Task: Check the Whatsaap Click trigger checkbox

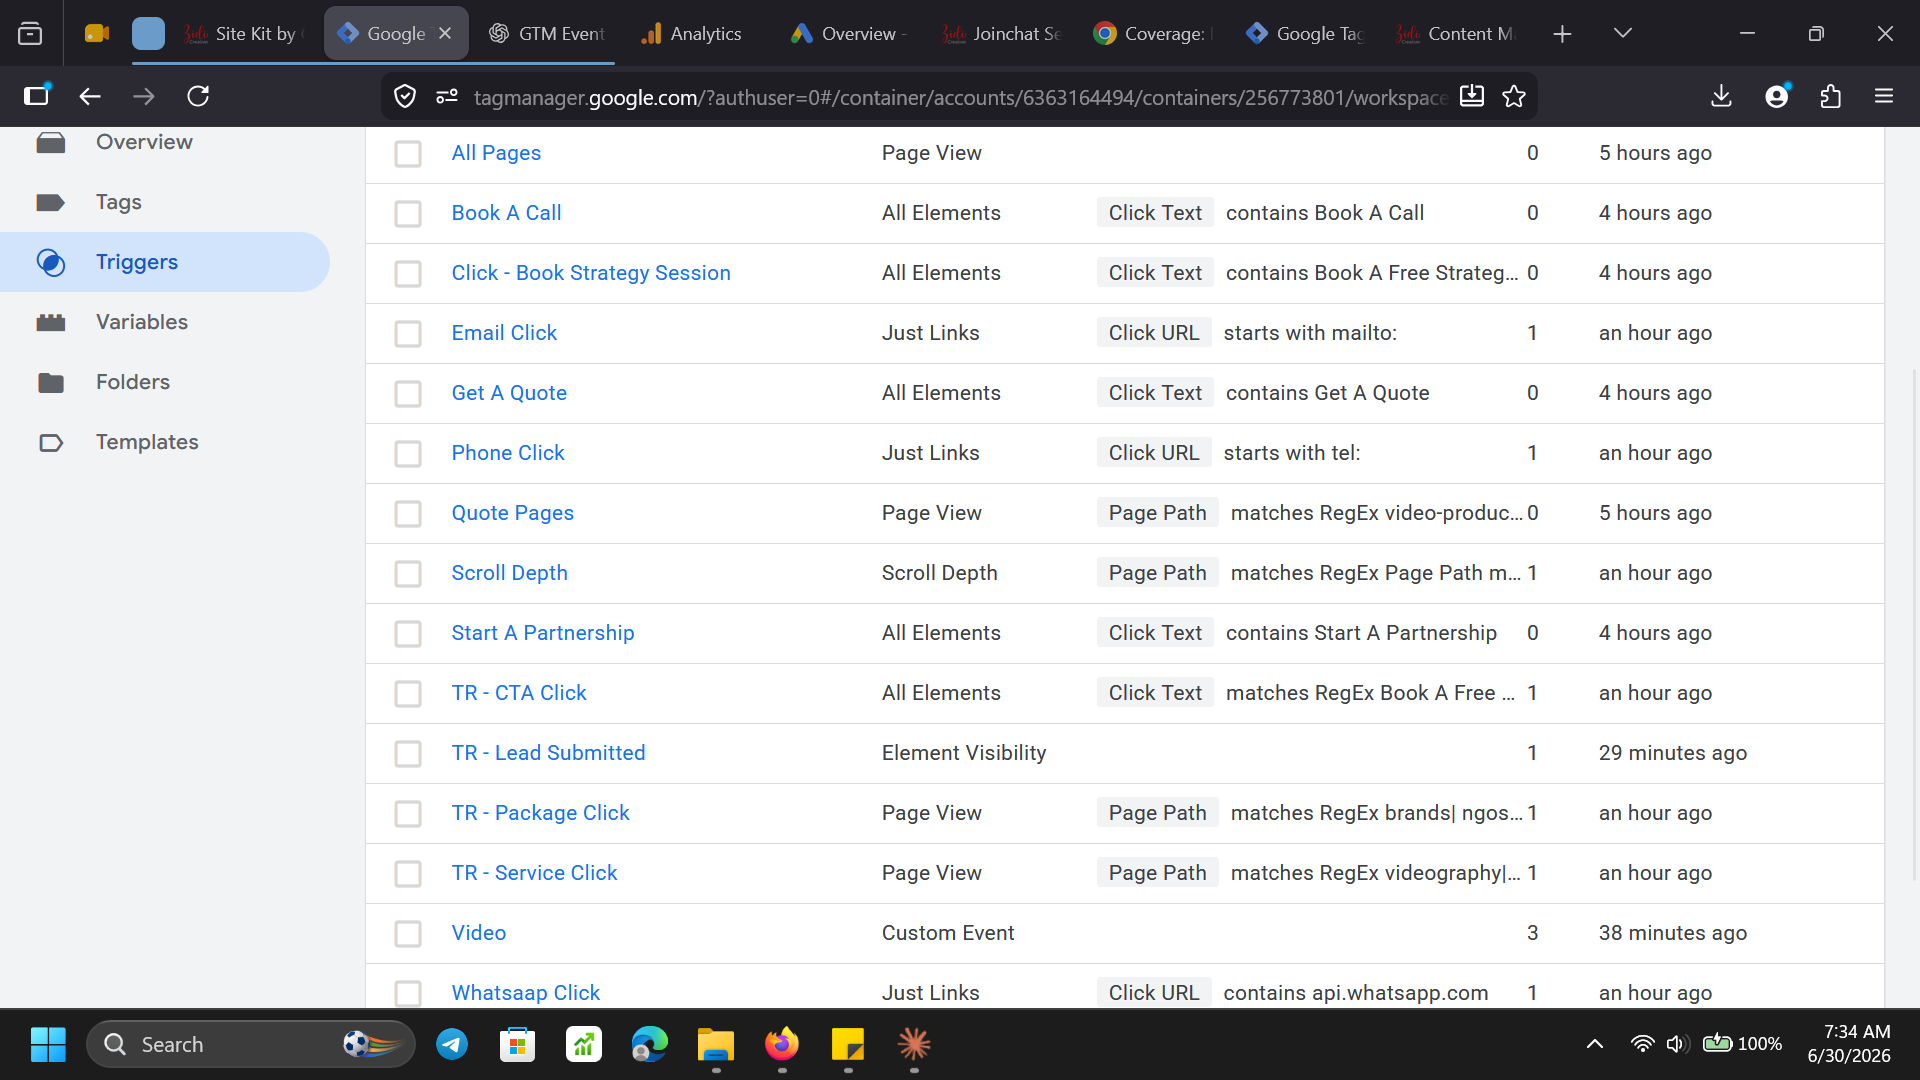Action: tap(408, 994)
